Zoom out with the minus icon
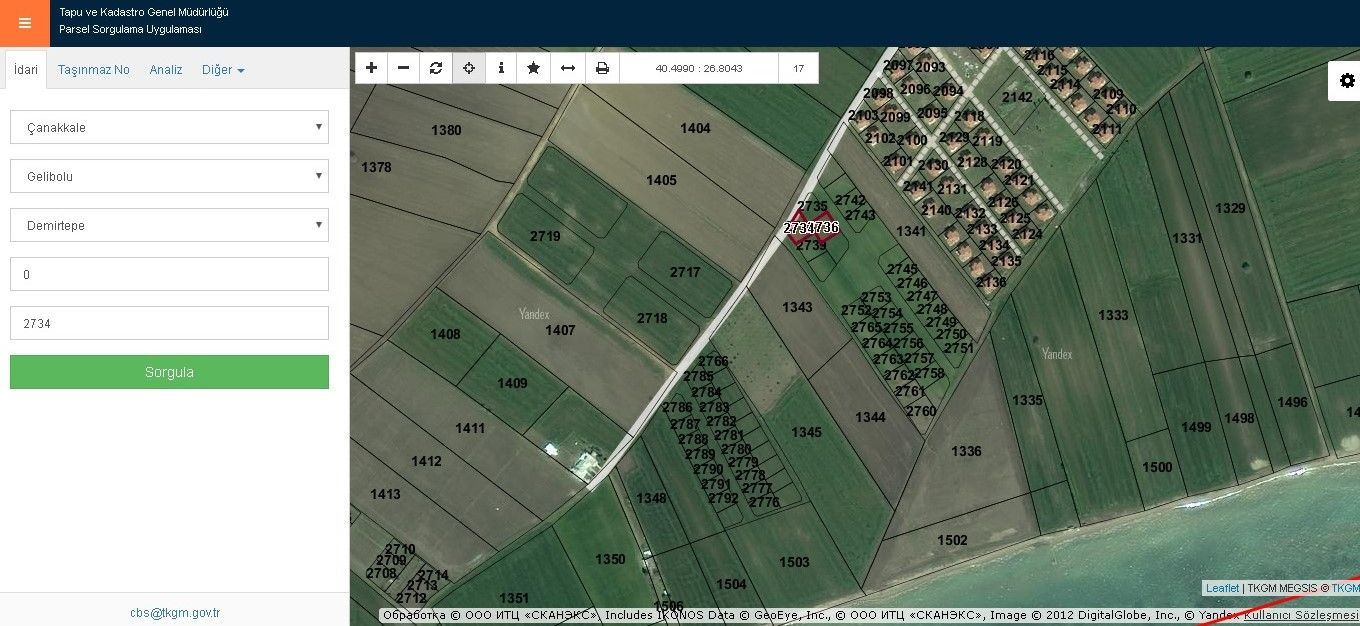This screenshot has width=1360, height=626. (403, 68)
